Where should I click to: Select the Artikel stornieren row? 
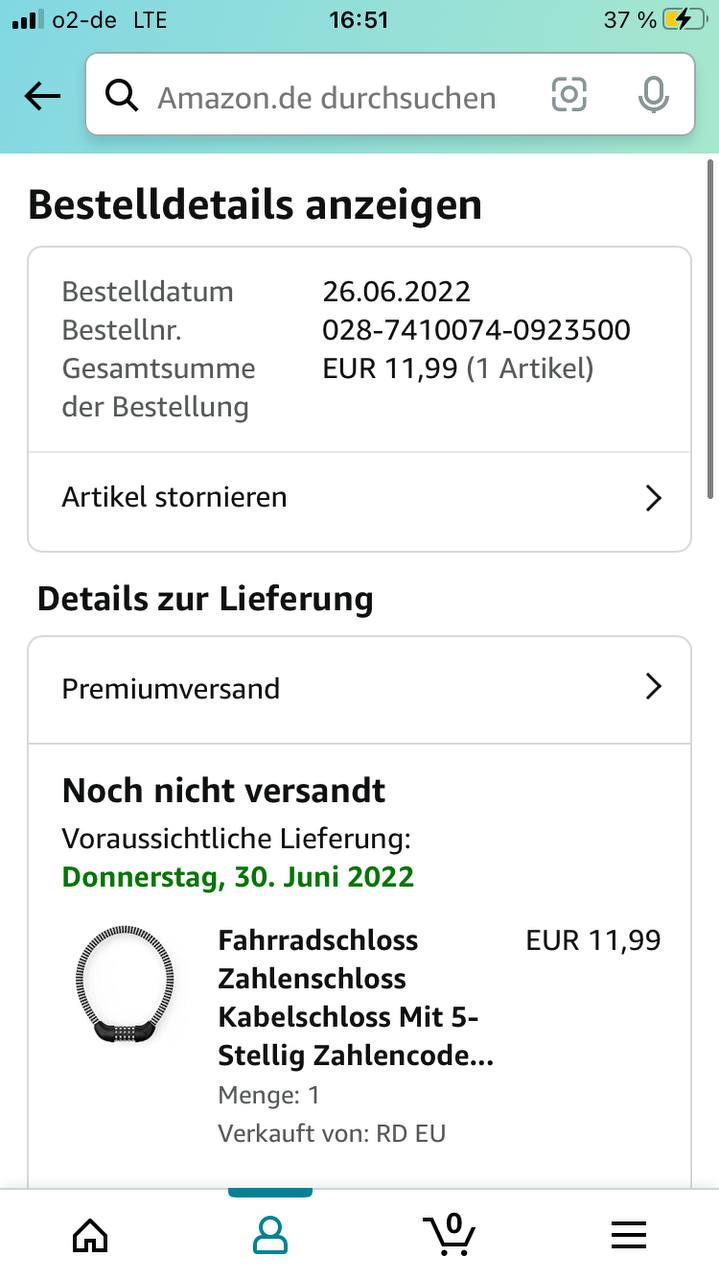coord(359,498)
